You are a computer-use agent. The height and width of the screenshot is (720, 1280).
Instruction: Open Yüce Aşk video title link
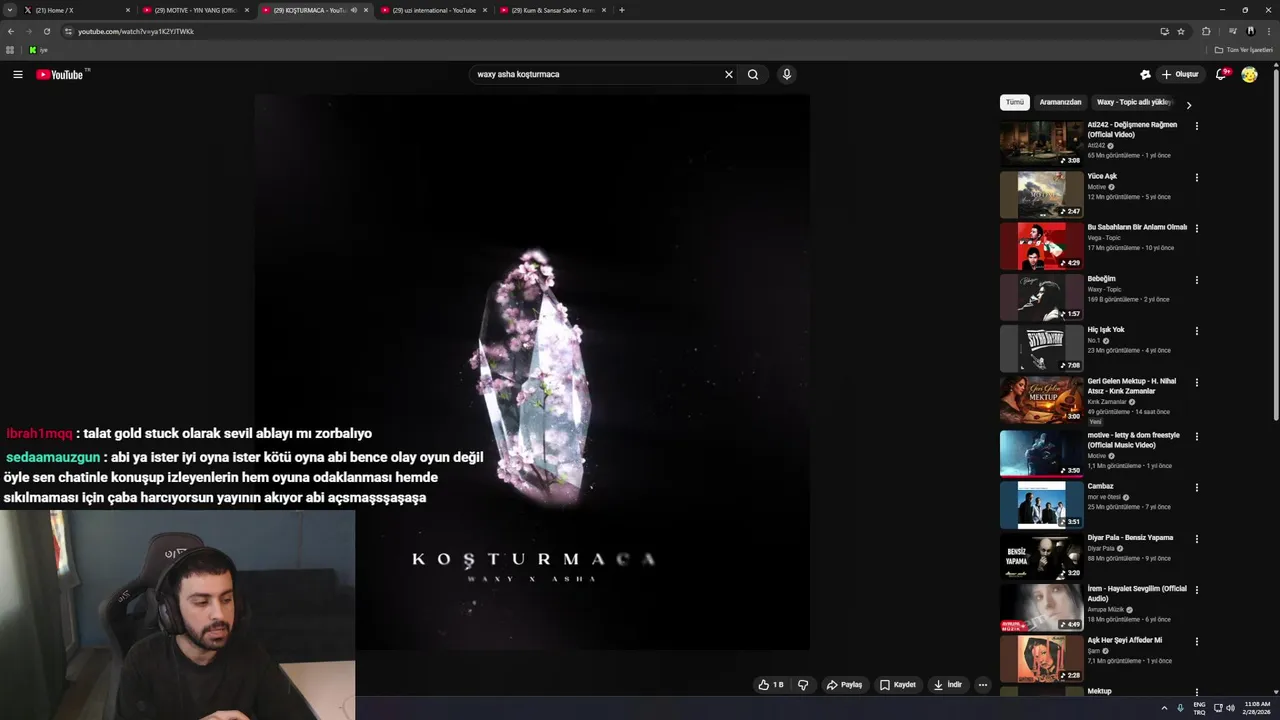pos(1102,176)
